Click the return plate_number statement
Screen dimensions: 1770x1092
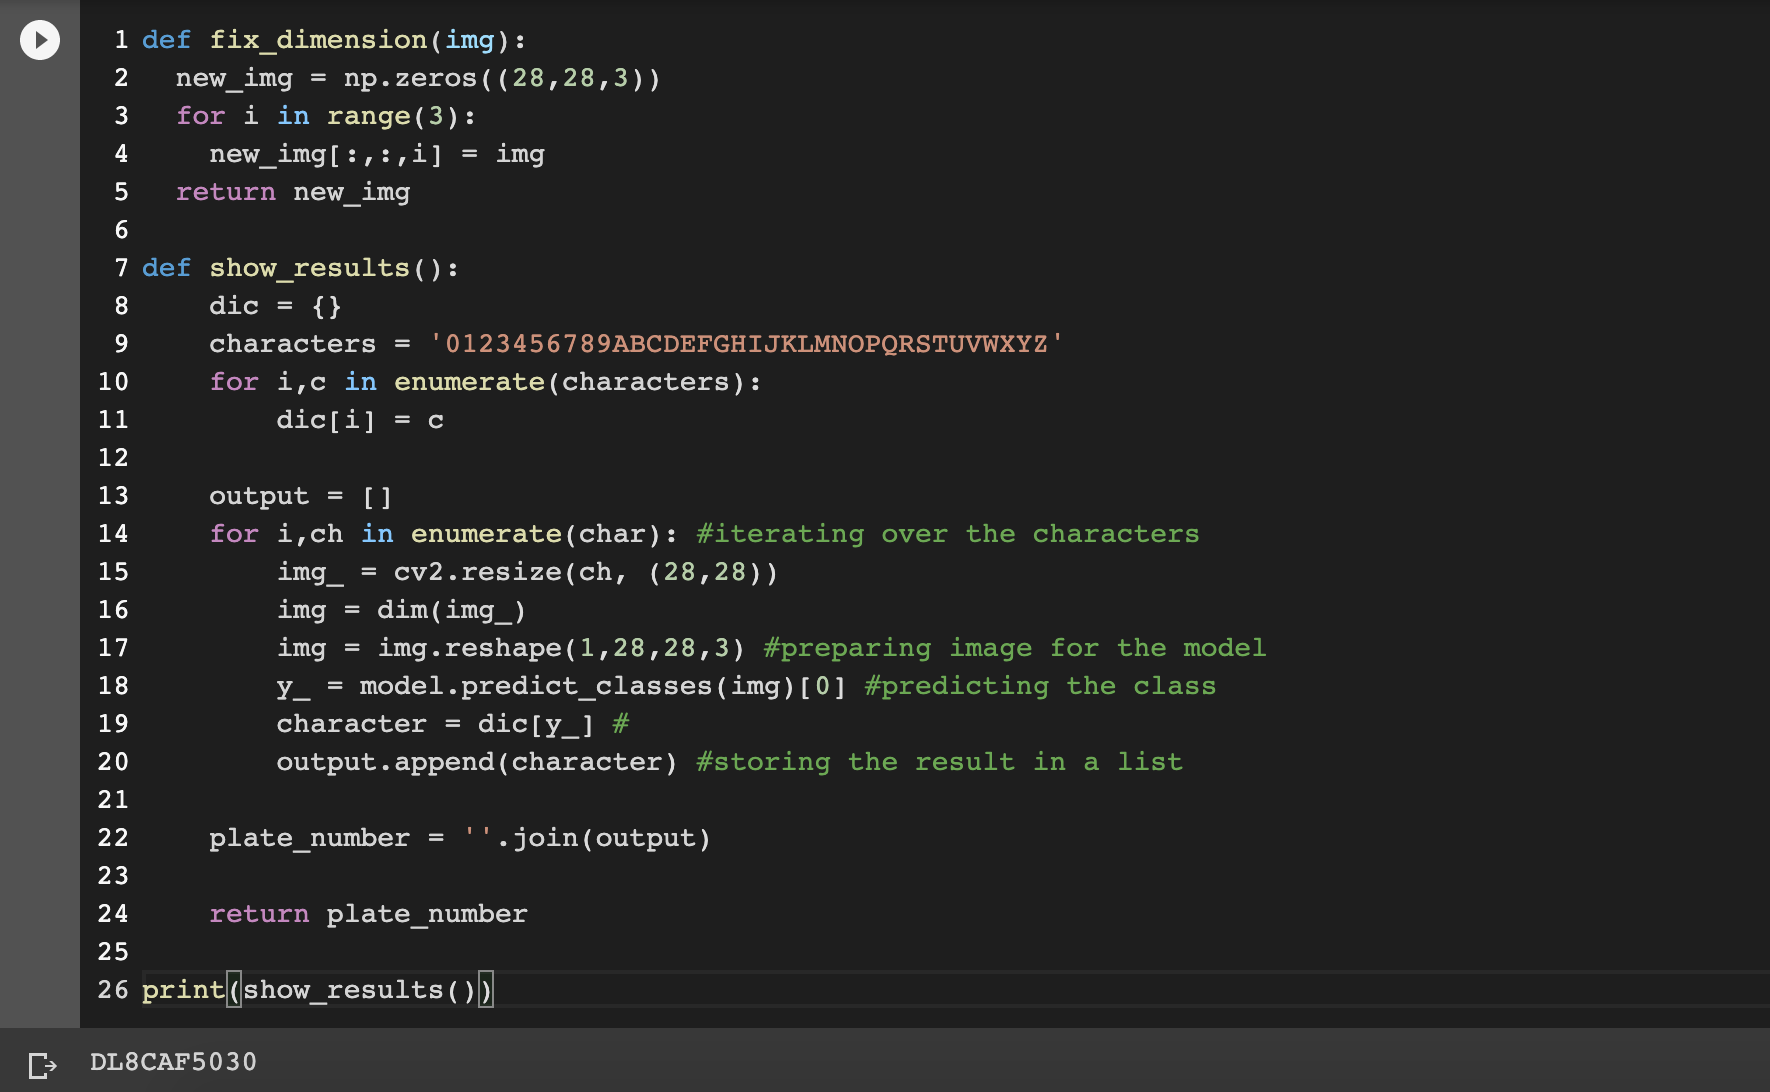click(x=368, y=914)
